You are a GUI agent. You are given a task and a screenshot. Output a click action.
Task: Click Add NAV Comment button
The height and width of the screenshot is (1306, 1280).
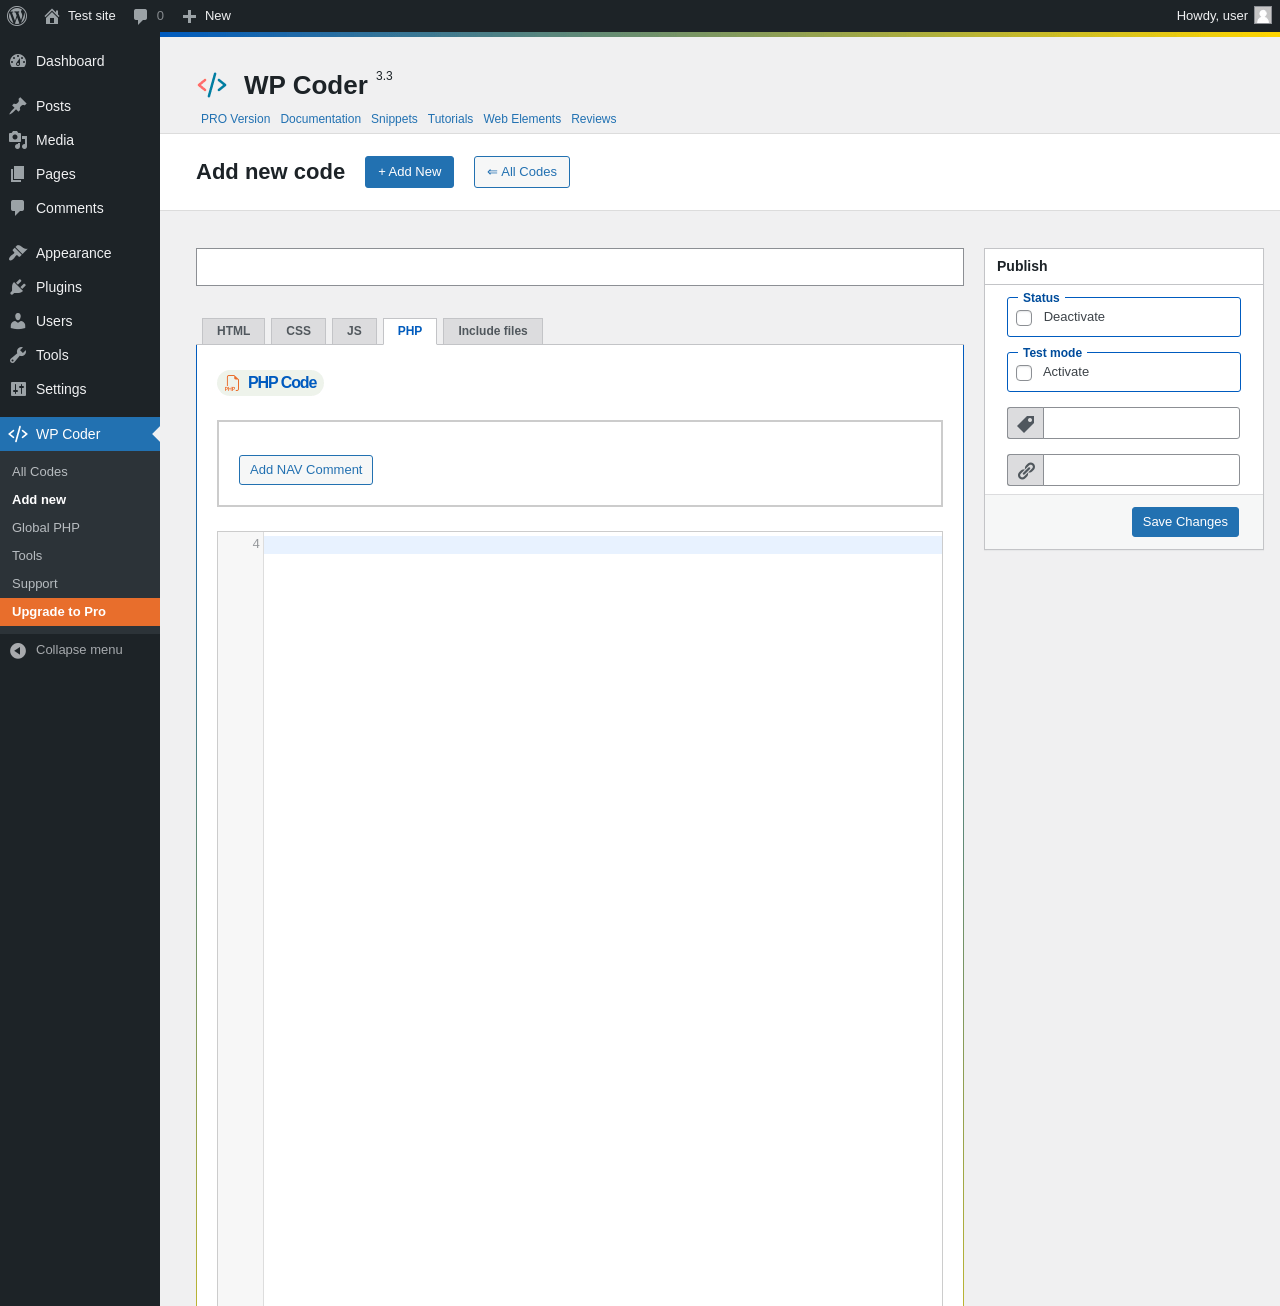306,470
